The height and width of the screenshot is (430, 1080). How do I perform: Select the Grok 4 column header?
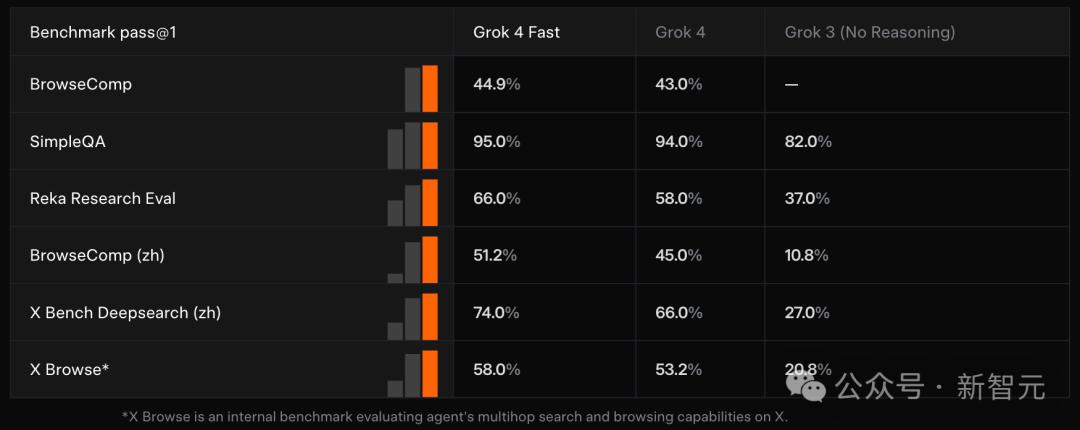[681, 32]
